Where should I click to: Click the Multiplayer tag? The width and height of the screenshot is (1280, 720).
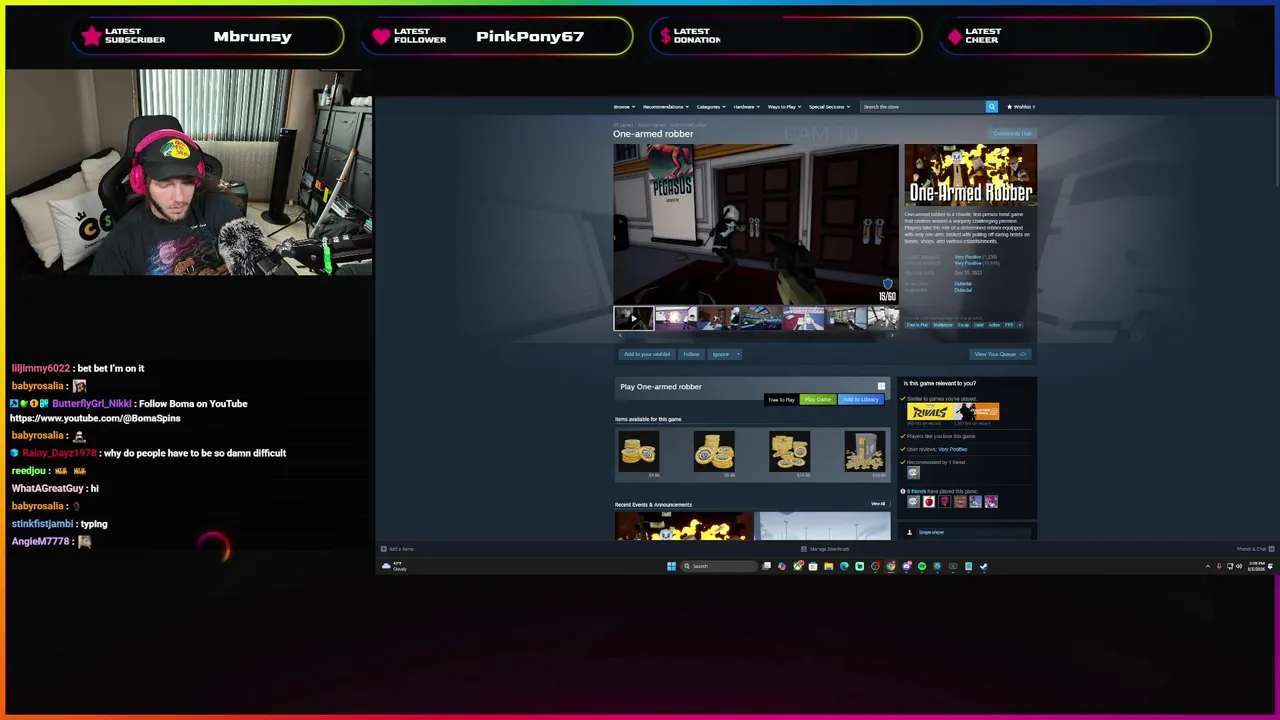click(943, 325)
